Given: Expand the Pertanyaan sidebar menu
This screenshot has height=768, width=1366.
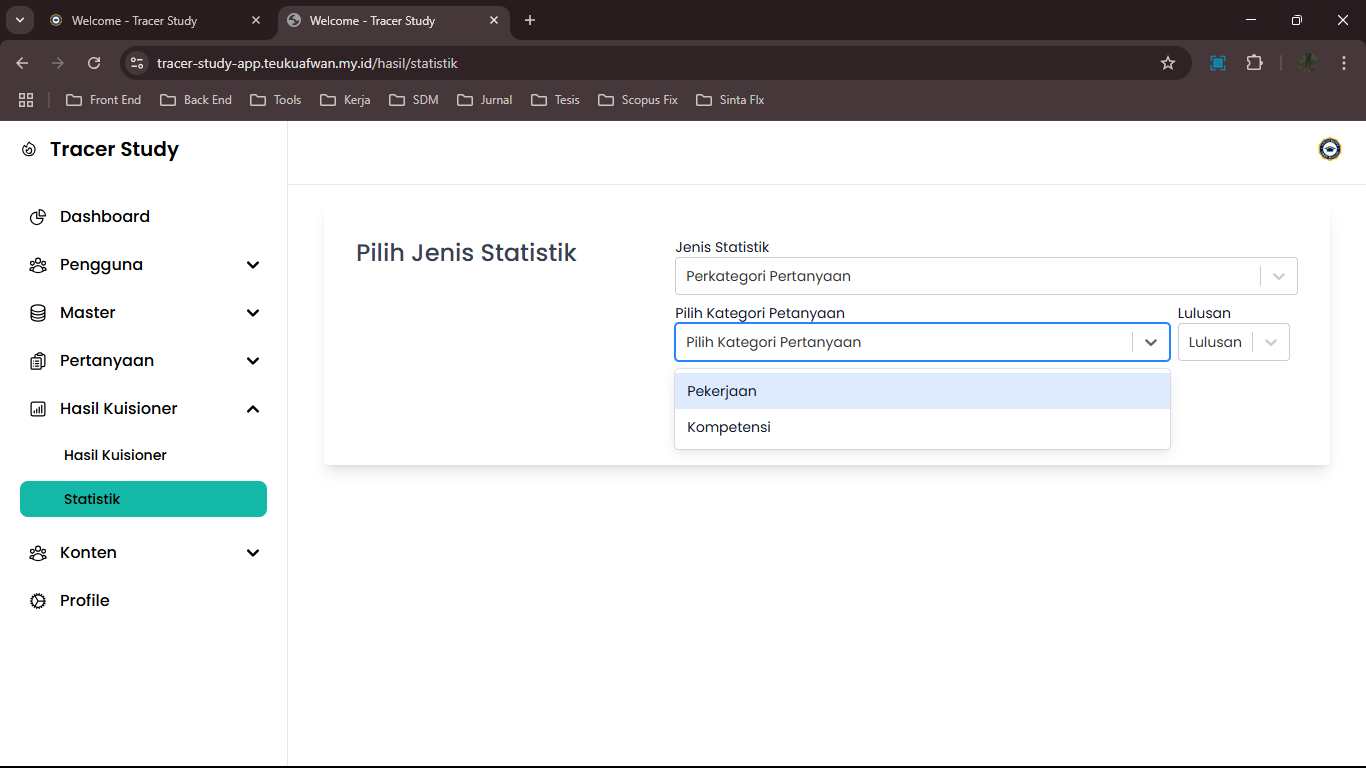Looking at the screenshot, I should pyautogui.click(x=253, y=361).
